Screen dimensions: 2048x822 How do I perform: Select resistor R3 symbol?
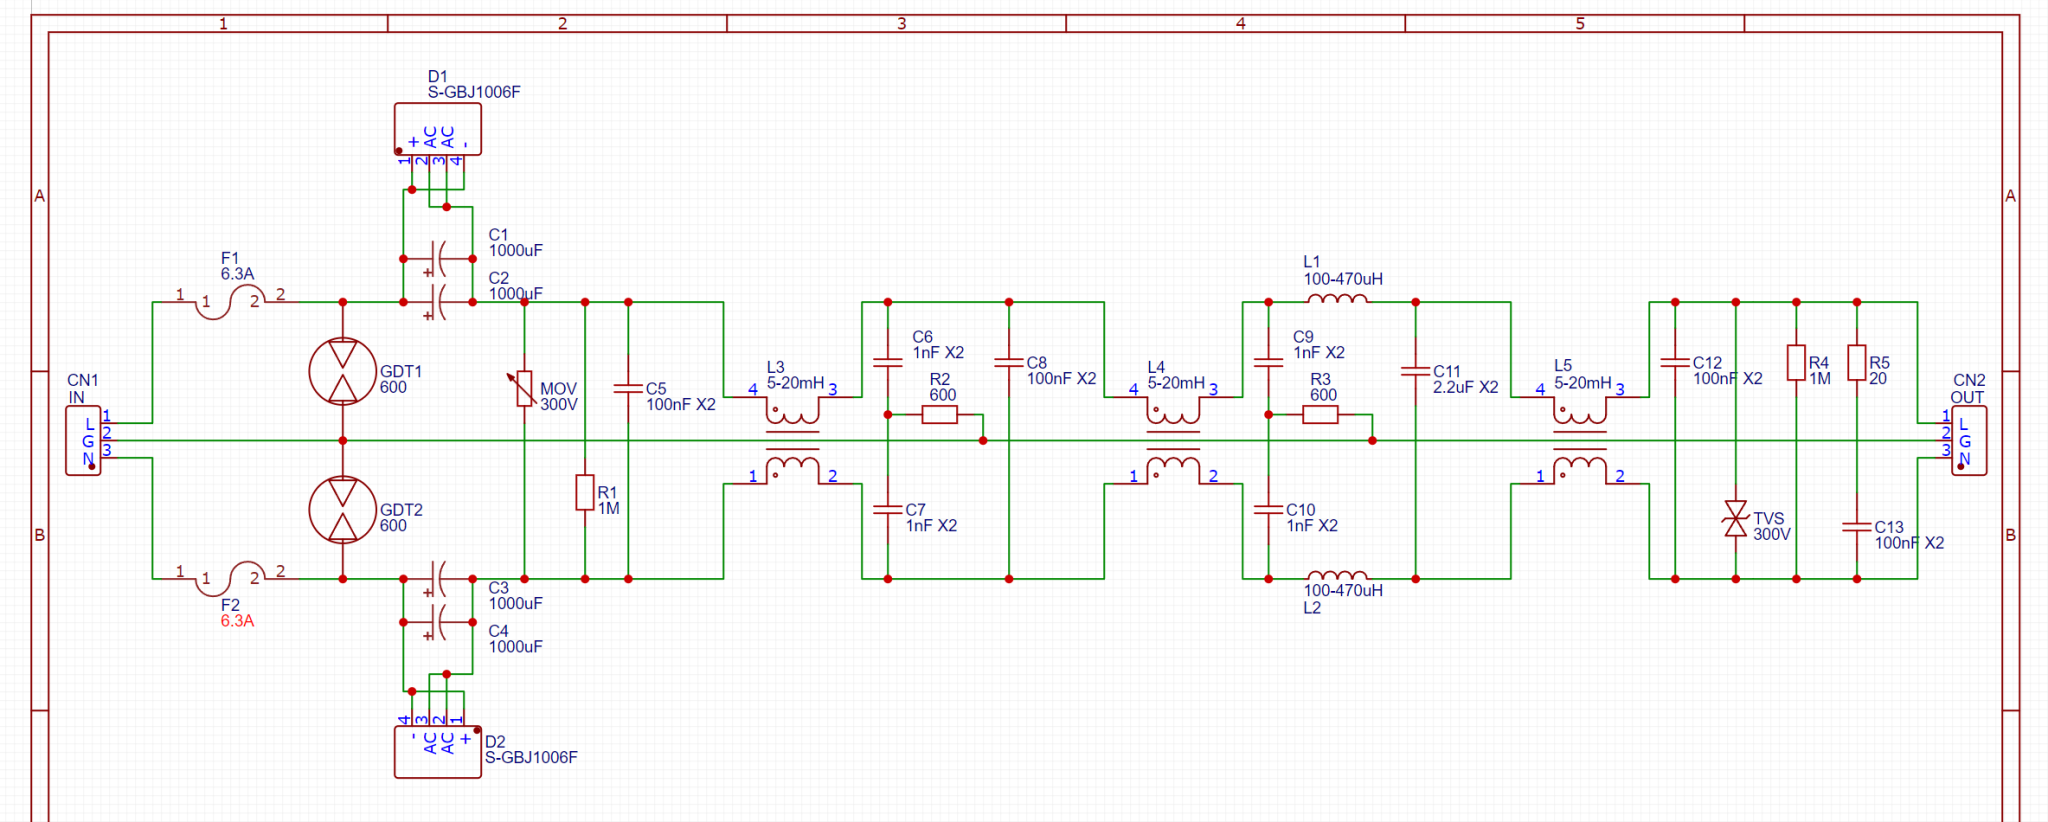1320,414
